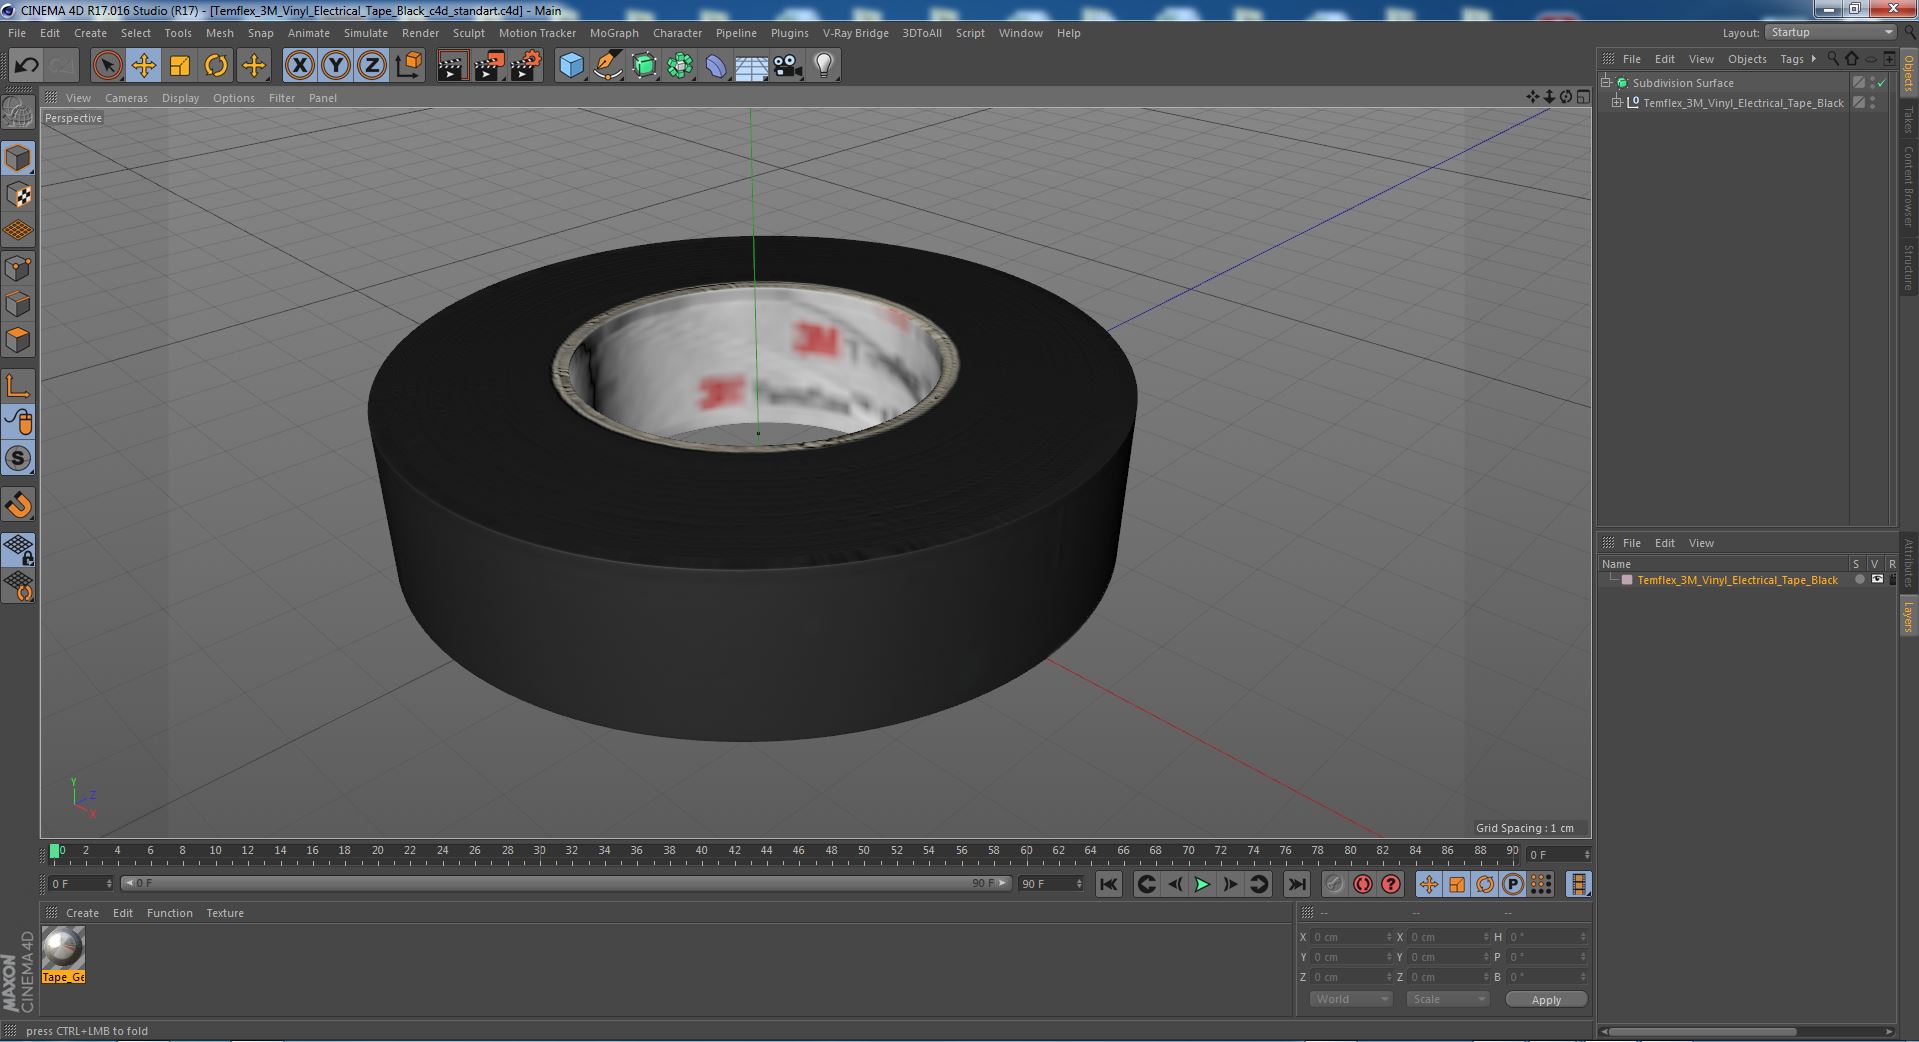The height and width of the screenshot is (1042, 1919).
Task: Play animation forwards
Action: coord(1202,884)
